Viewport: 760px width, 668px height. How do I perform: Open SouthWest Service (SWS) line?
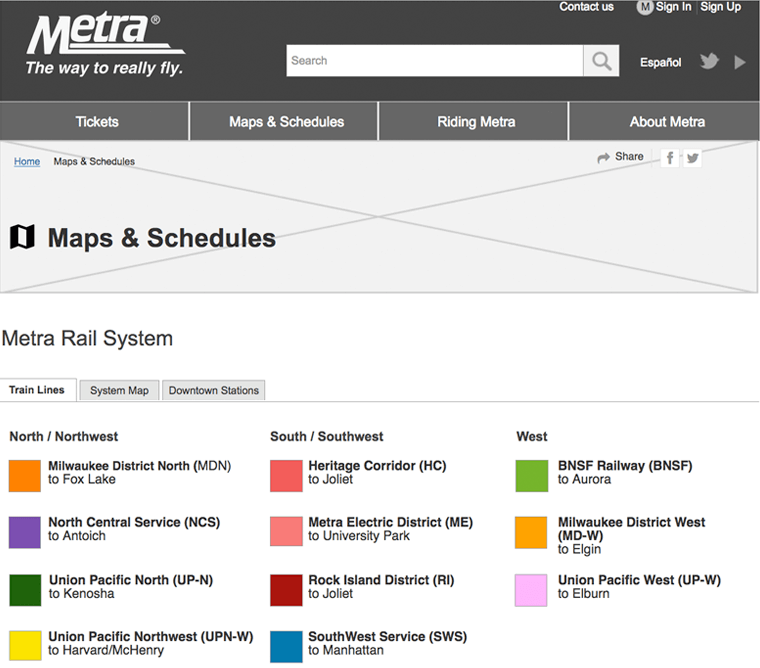388,636
